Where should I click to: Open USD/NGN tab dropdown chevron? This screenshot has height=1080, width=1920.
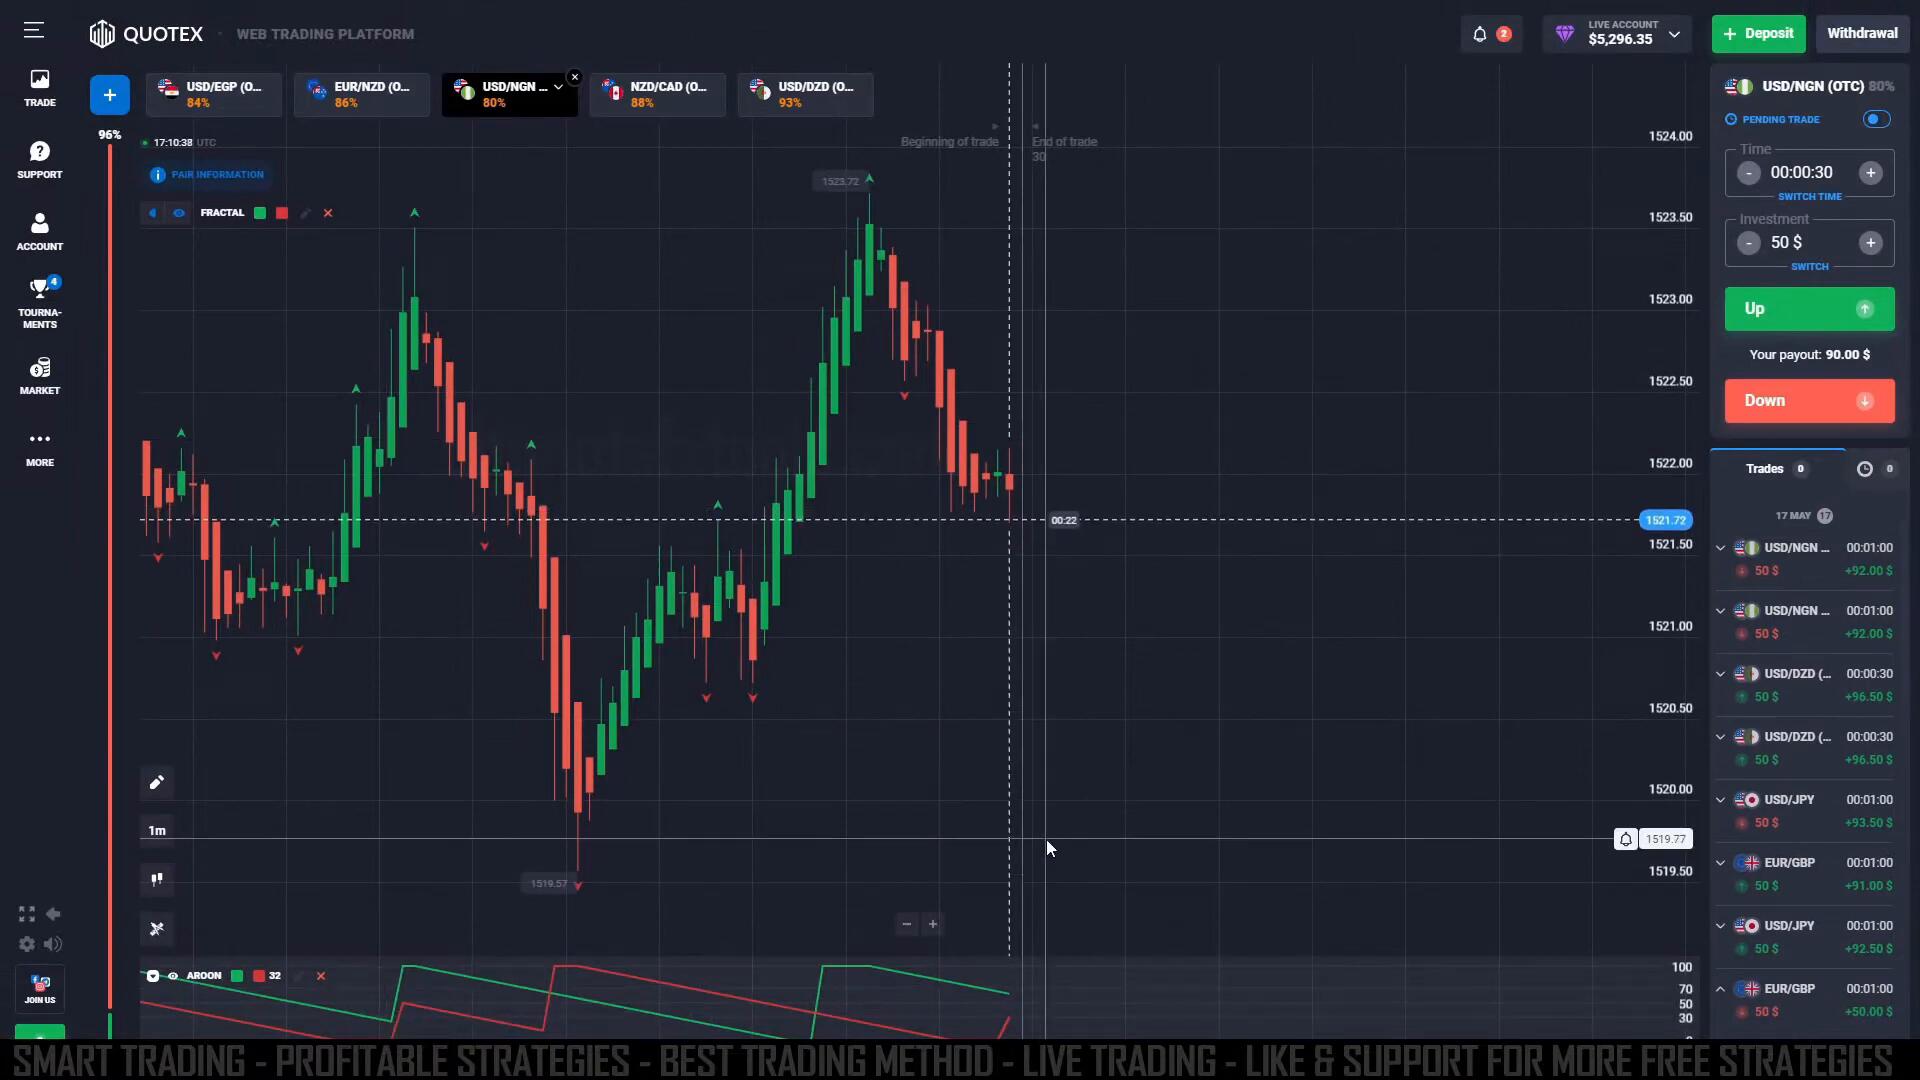pos(558,87)
